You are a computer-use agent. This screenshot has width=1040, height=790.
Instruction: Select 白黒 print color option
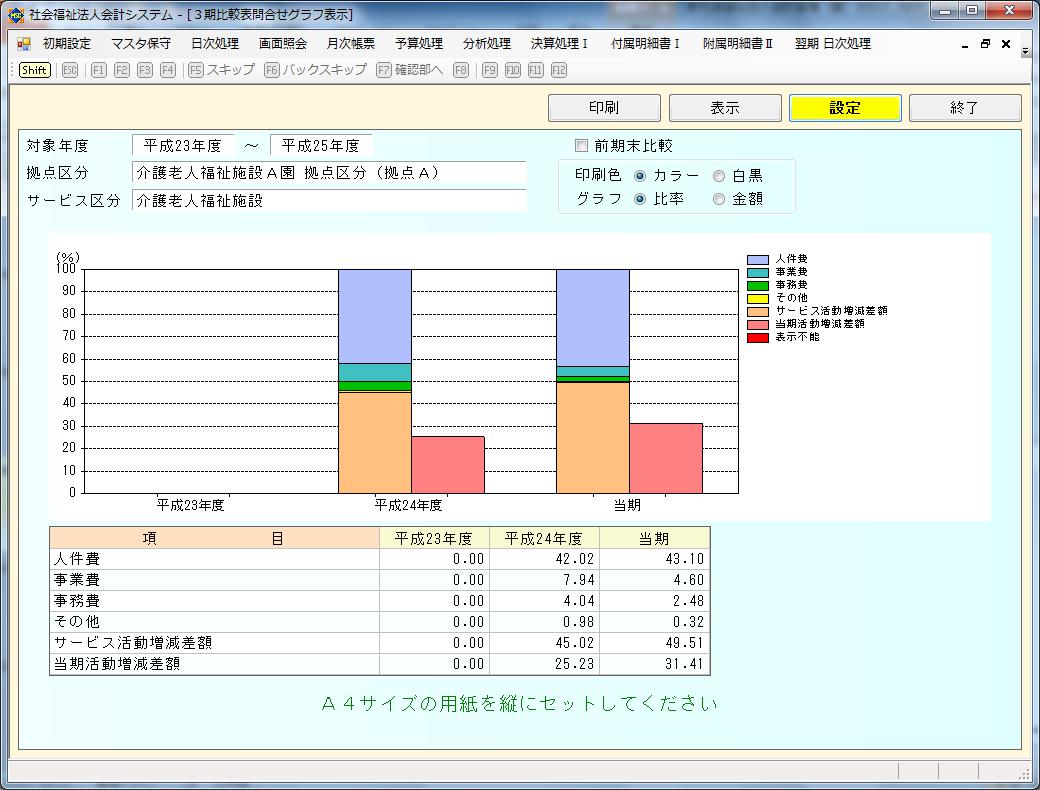(719, 176)
